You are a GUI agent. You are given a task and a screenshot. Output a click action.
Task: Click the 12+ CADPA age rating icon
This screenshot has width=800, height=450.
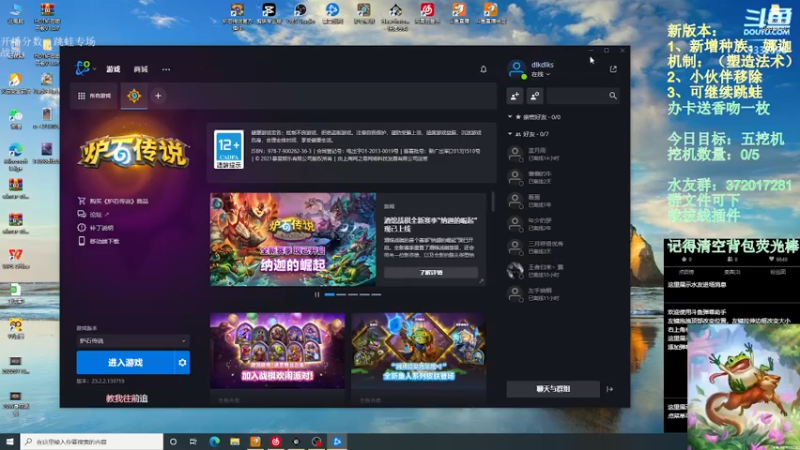tap(229, 149)
